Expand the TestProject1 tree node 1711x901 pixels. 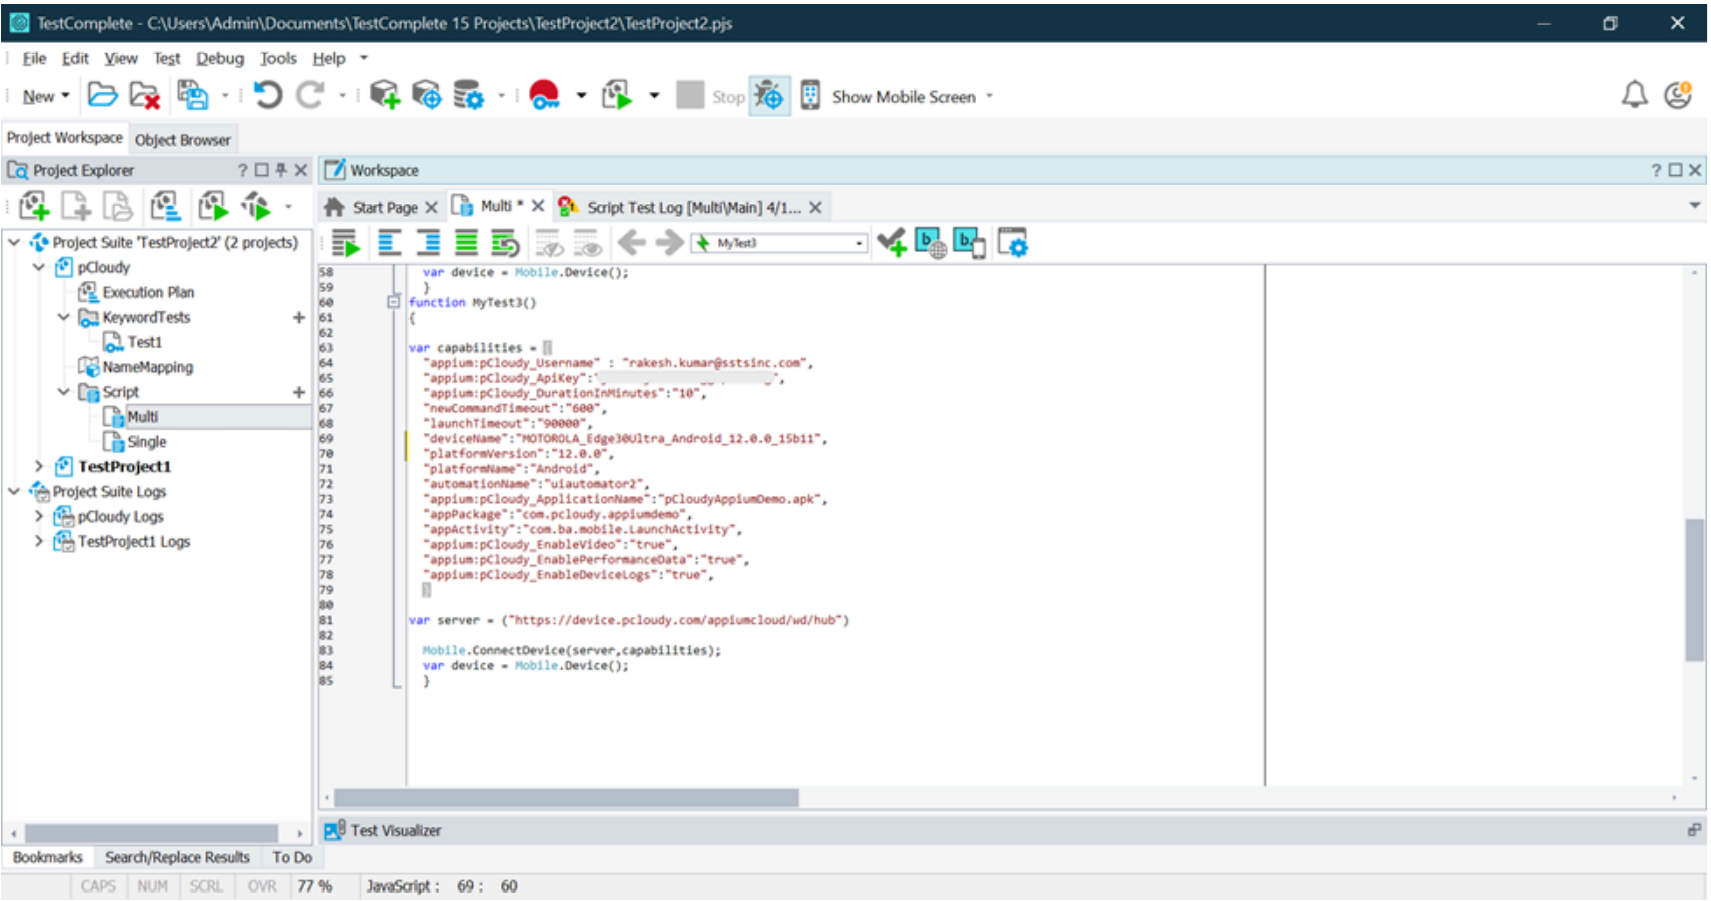(39, 466)
